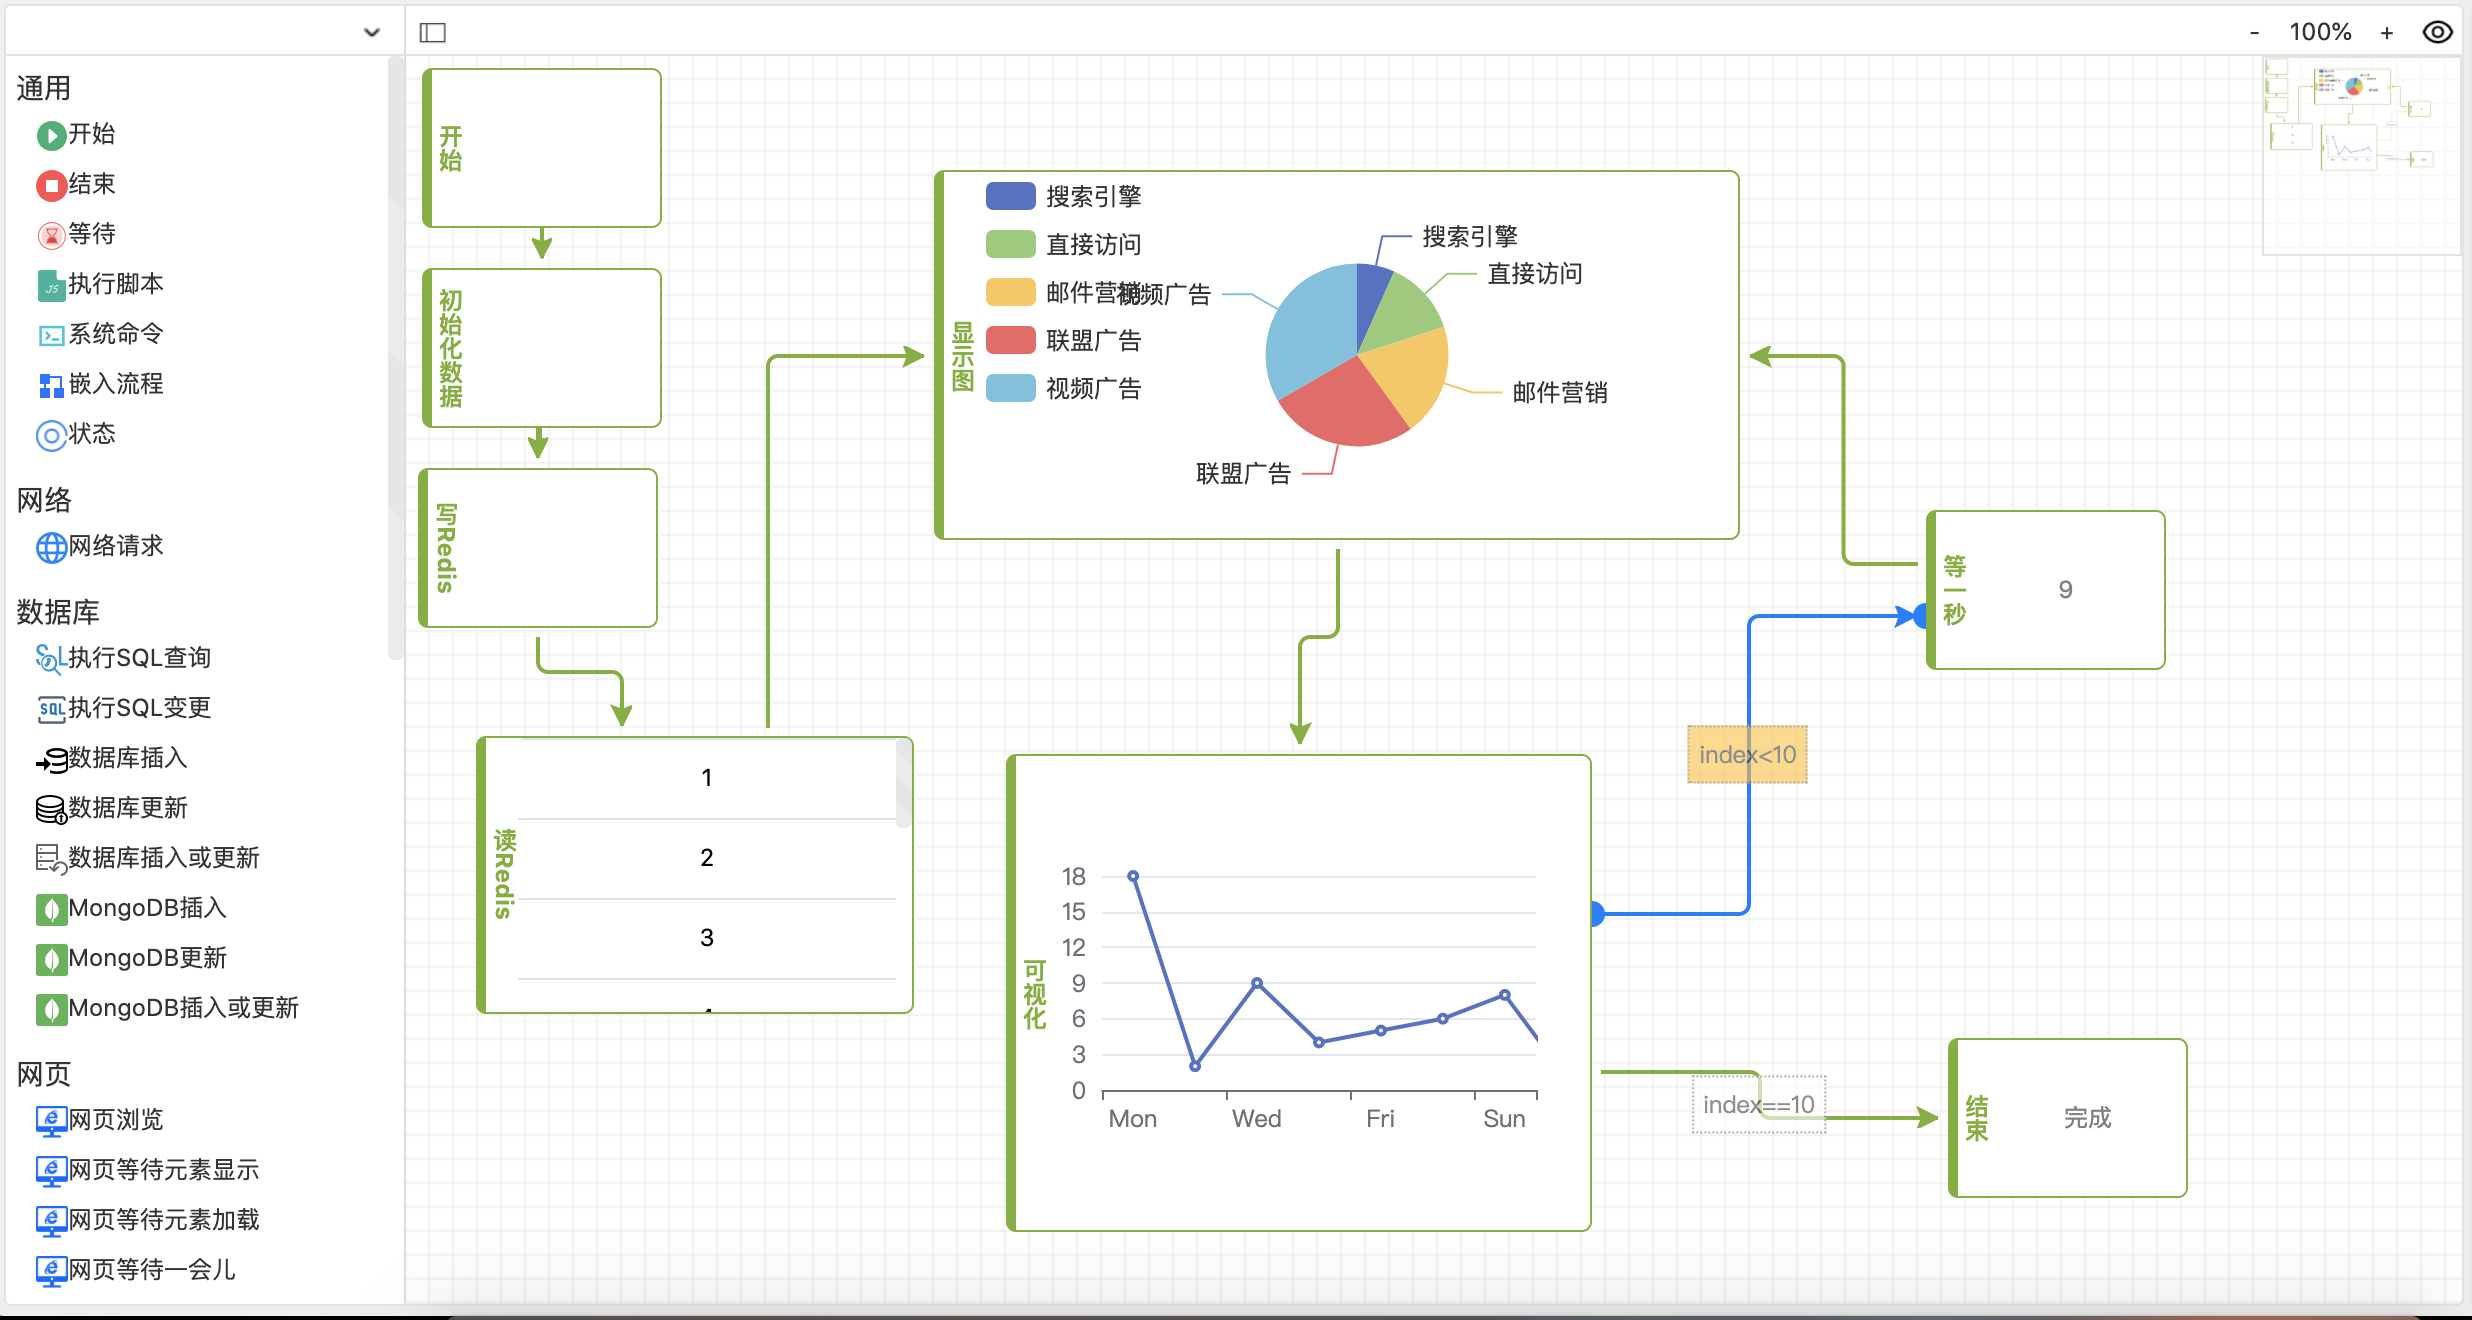Click the hourglass Wait (等待) icon
The image size is (2472, 1320).
click(51, 235)
